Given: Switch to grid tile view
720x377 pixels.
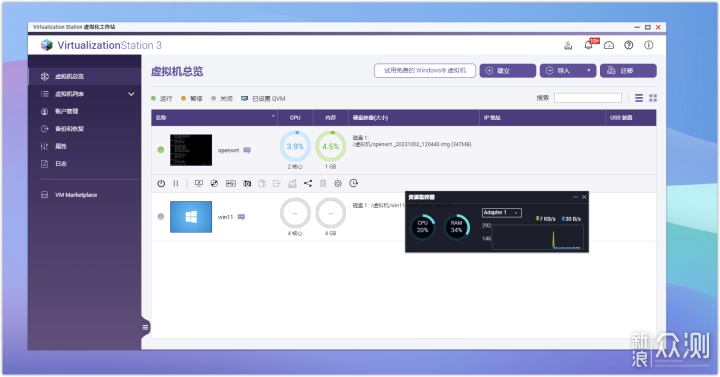Looking at the screenshot, I should click(x=653, y=98).
